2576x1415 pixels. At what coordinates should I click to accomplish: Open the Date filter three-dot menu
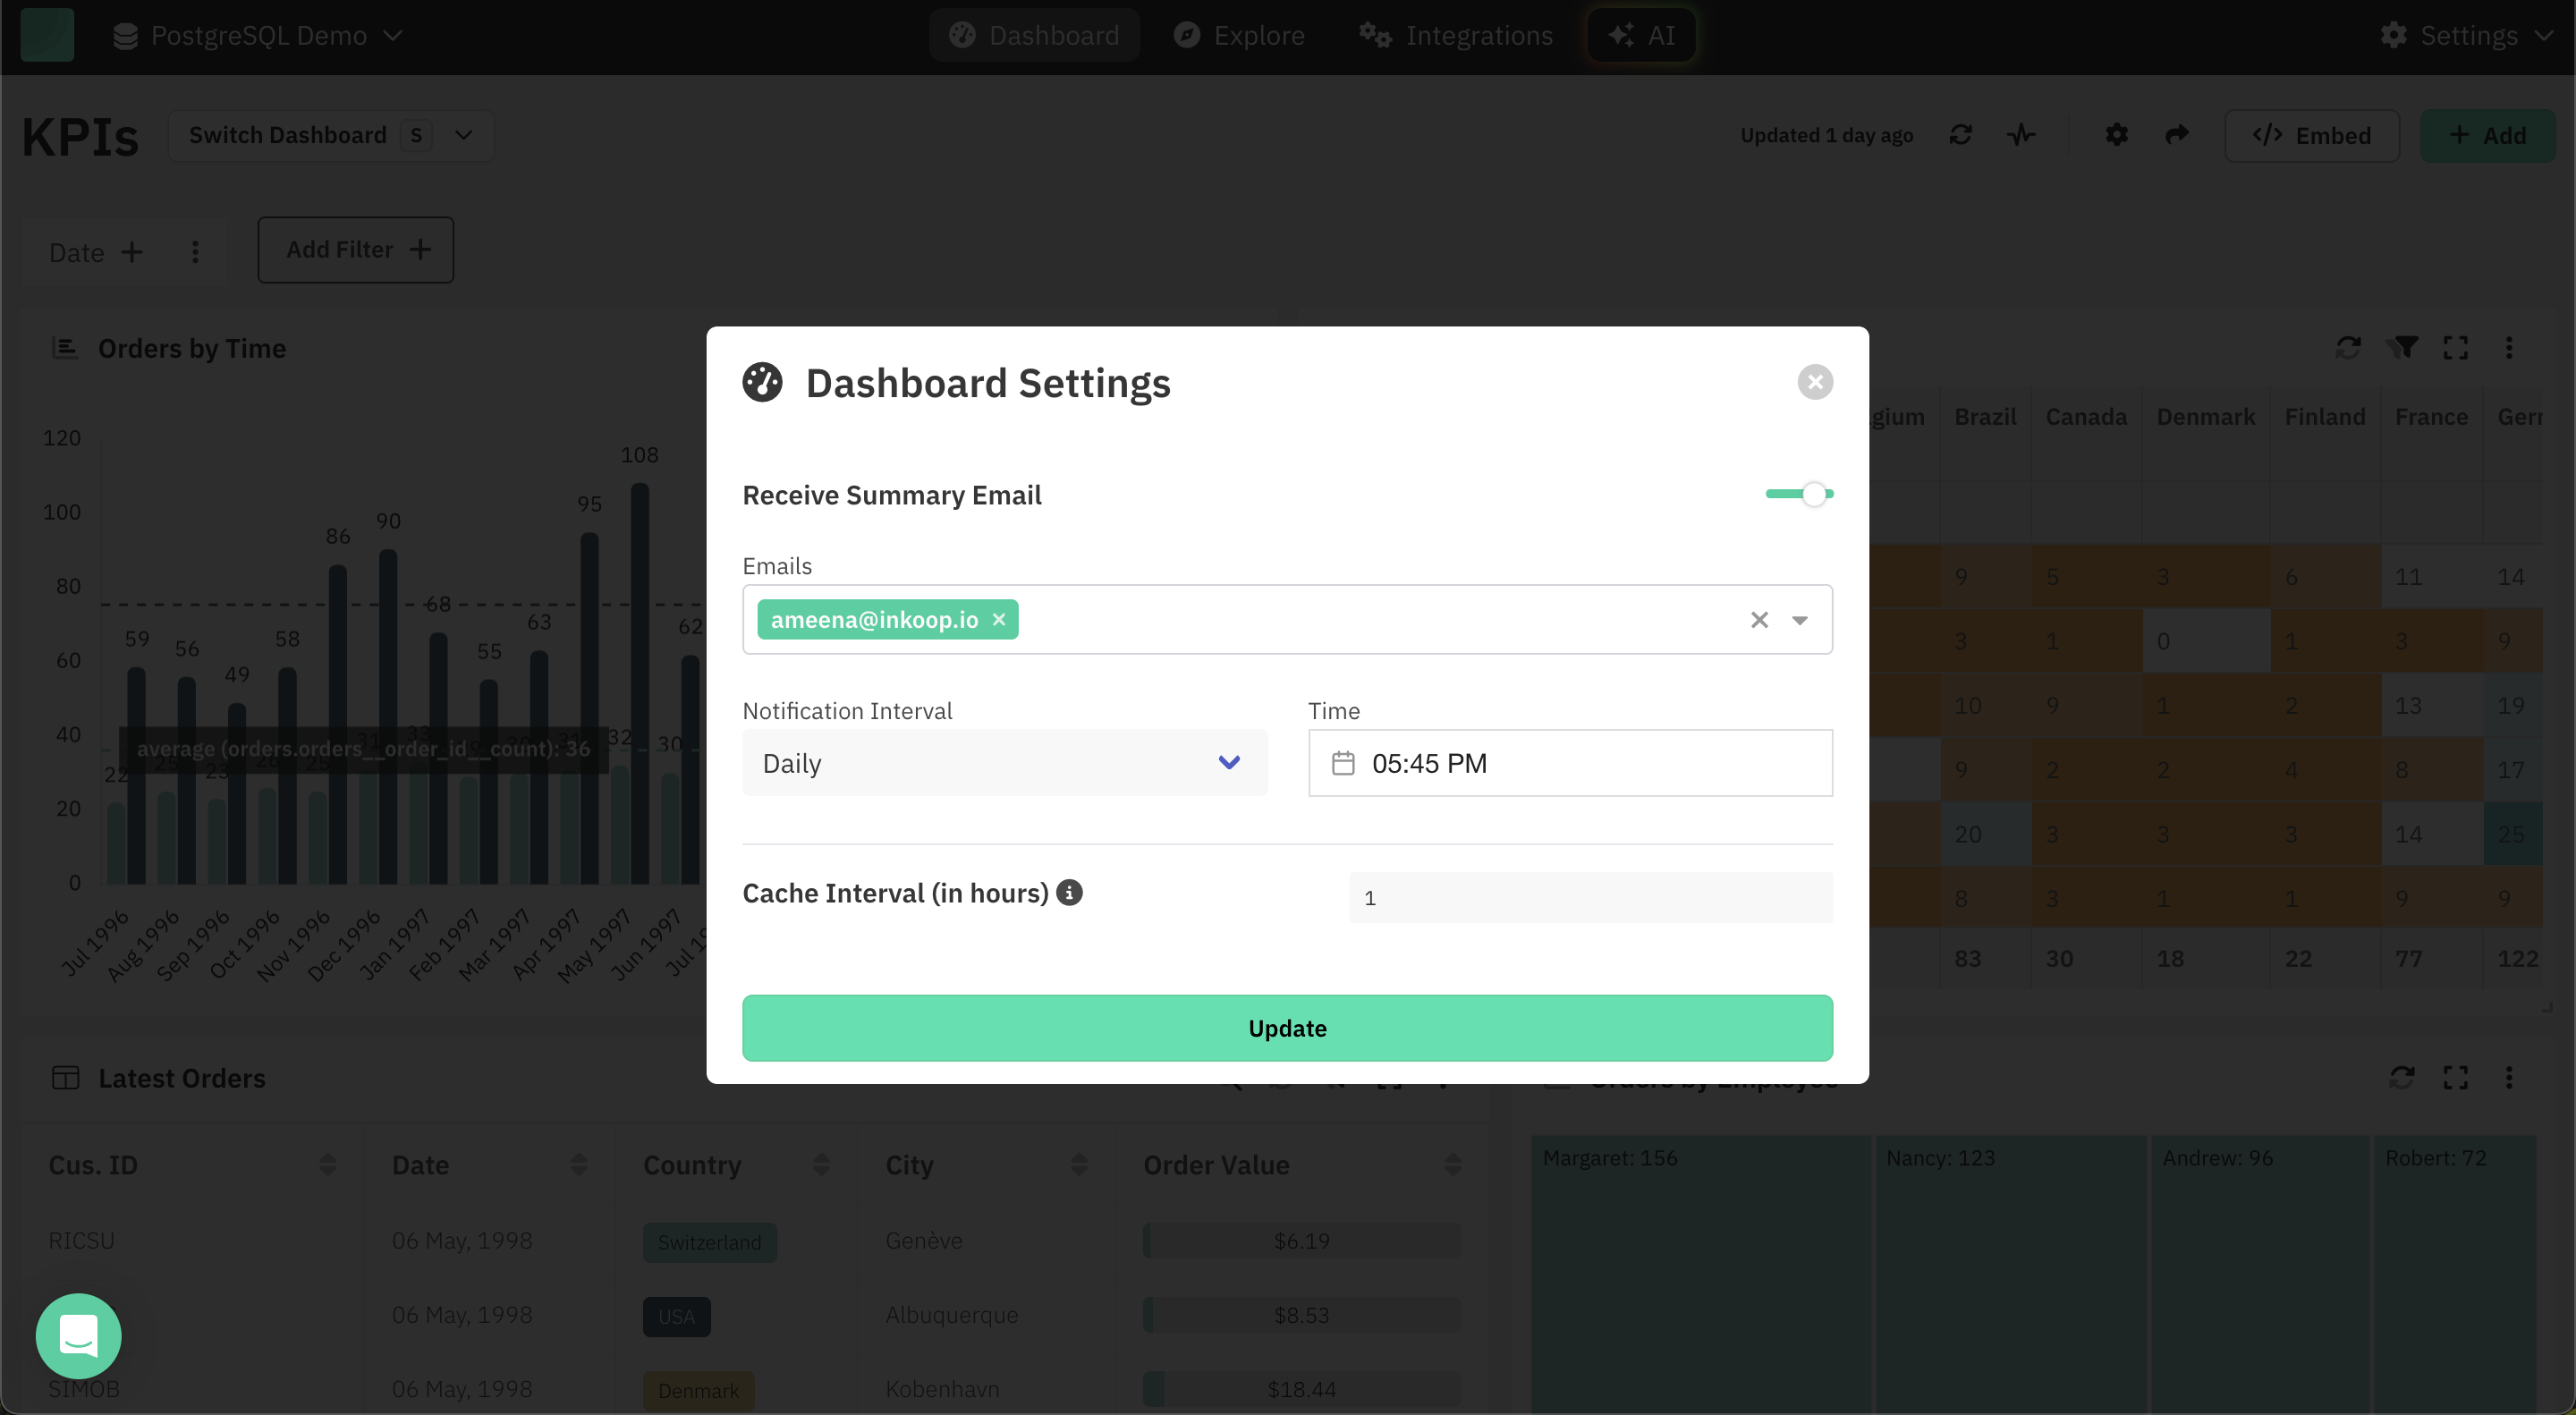pyautogui.click(x=195, y=252)
